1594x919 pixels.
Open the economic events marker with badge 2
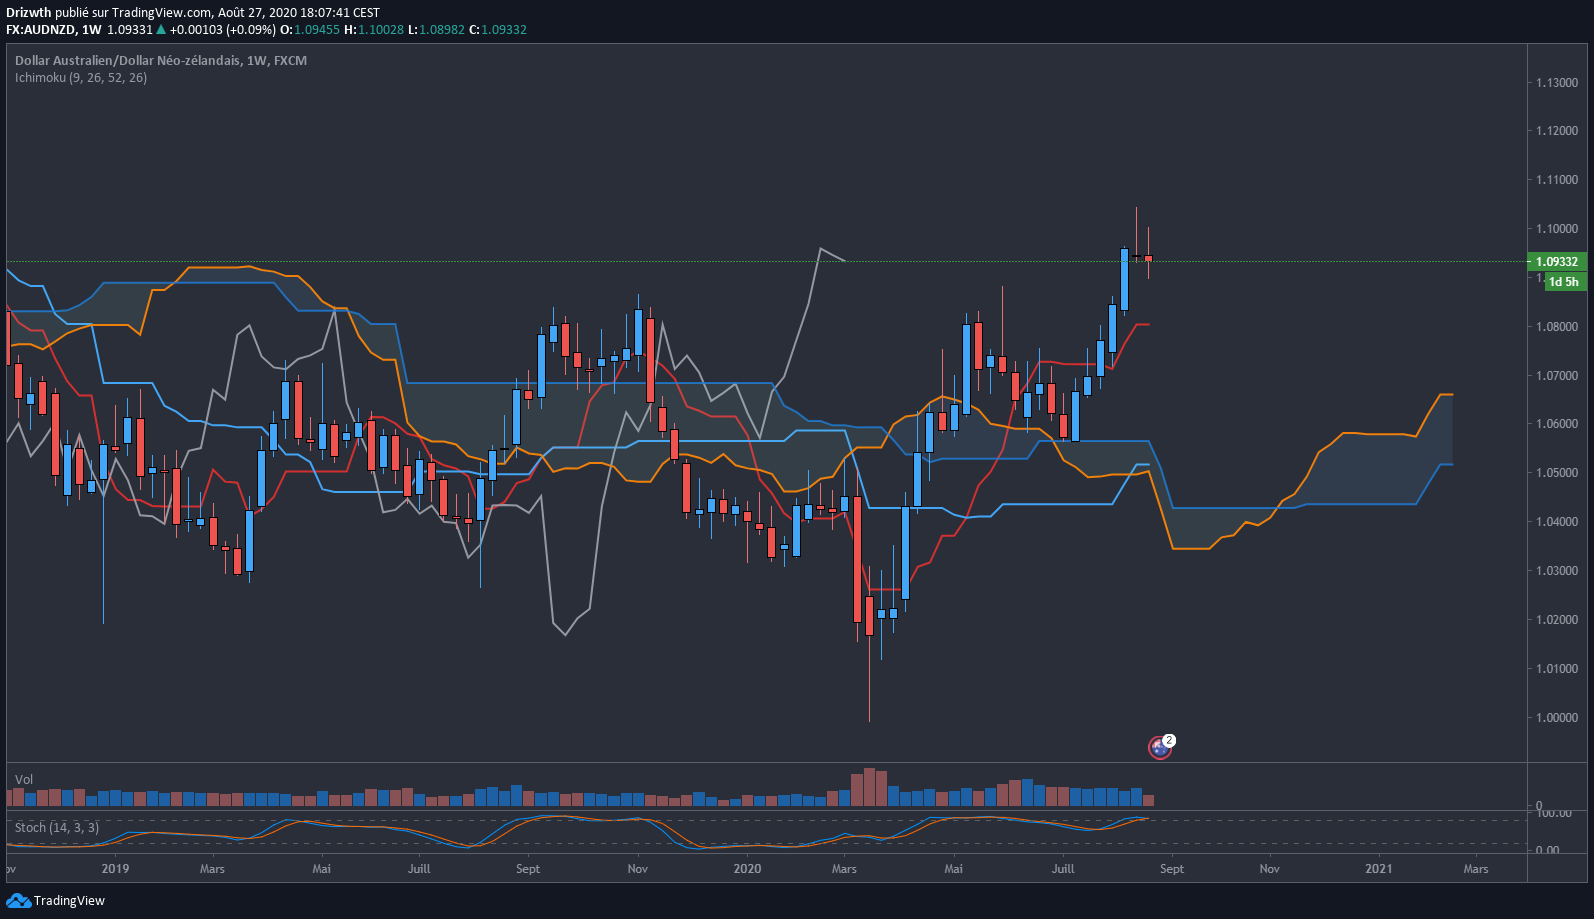coord(1160,747)
